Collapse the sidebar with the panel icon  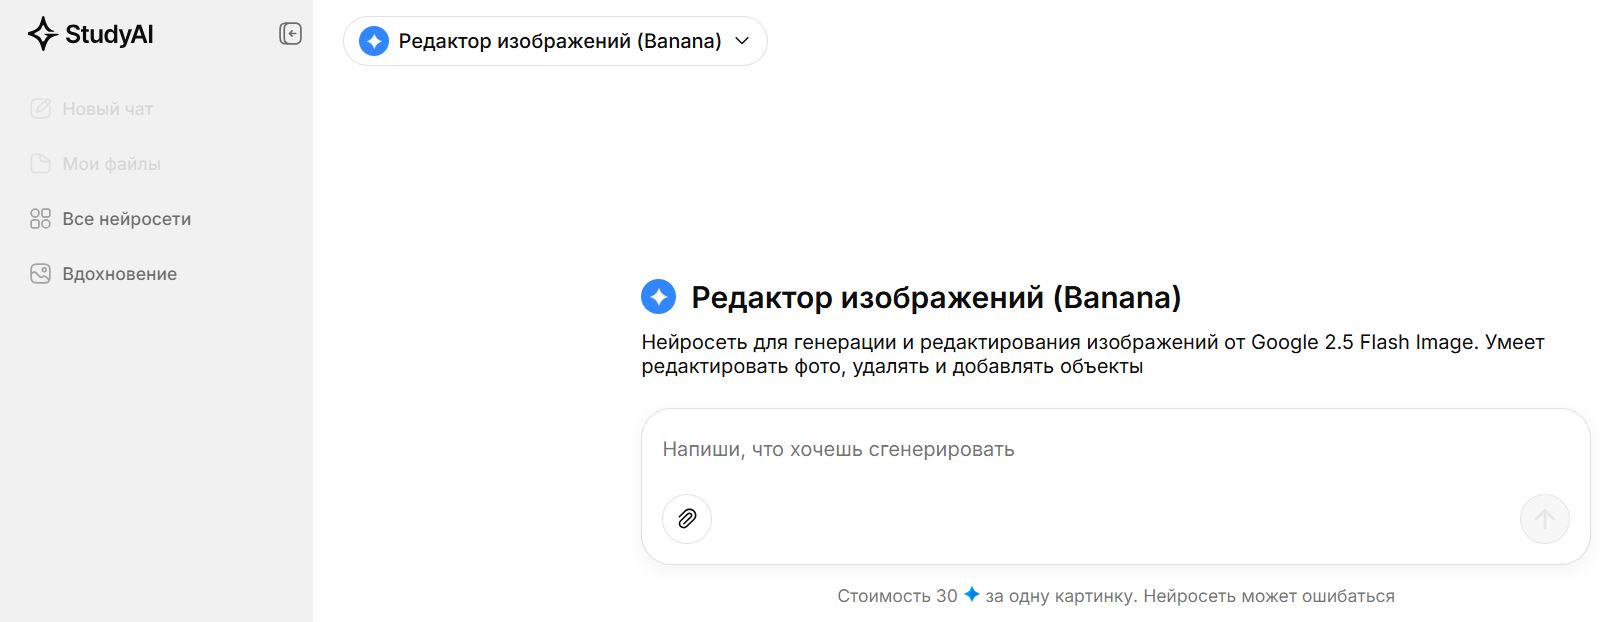290,34
